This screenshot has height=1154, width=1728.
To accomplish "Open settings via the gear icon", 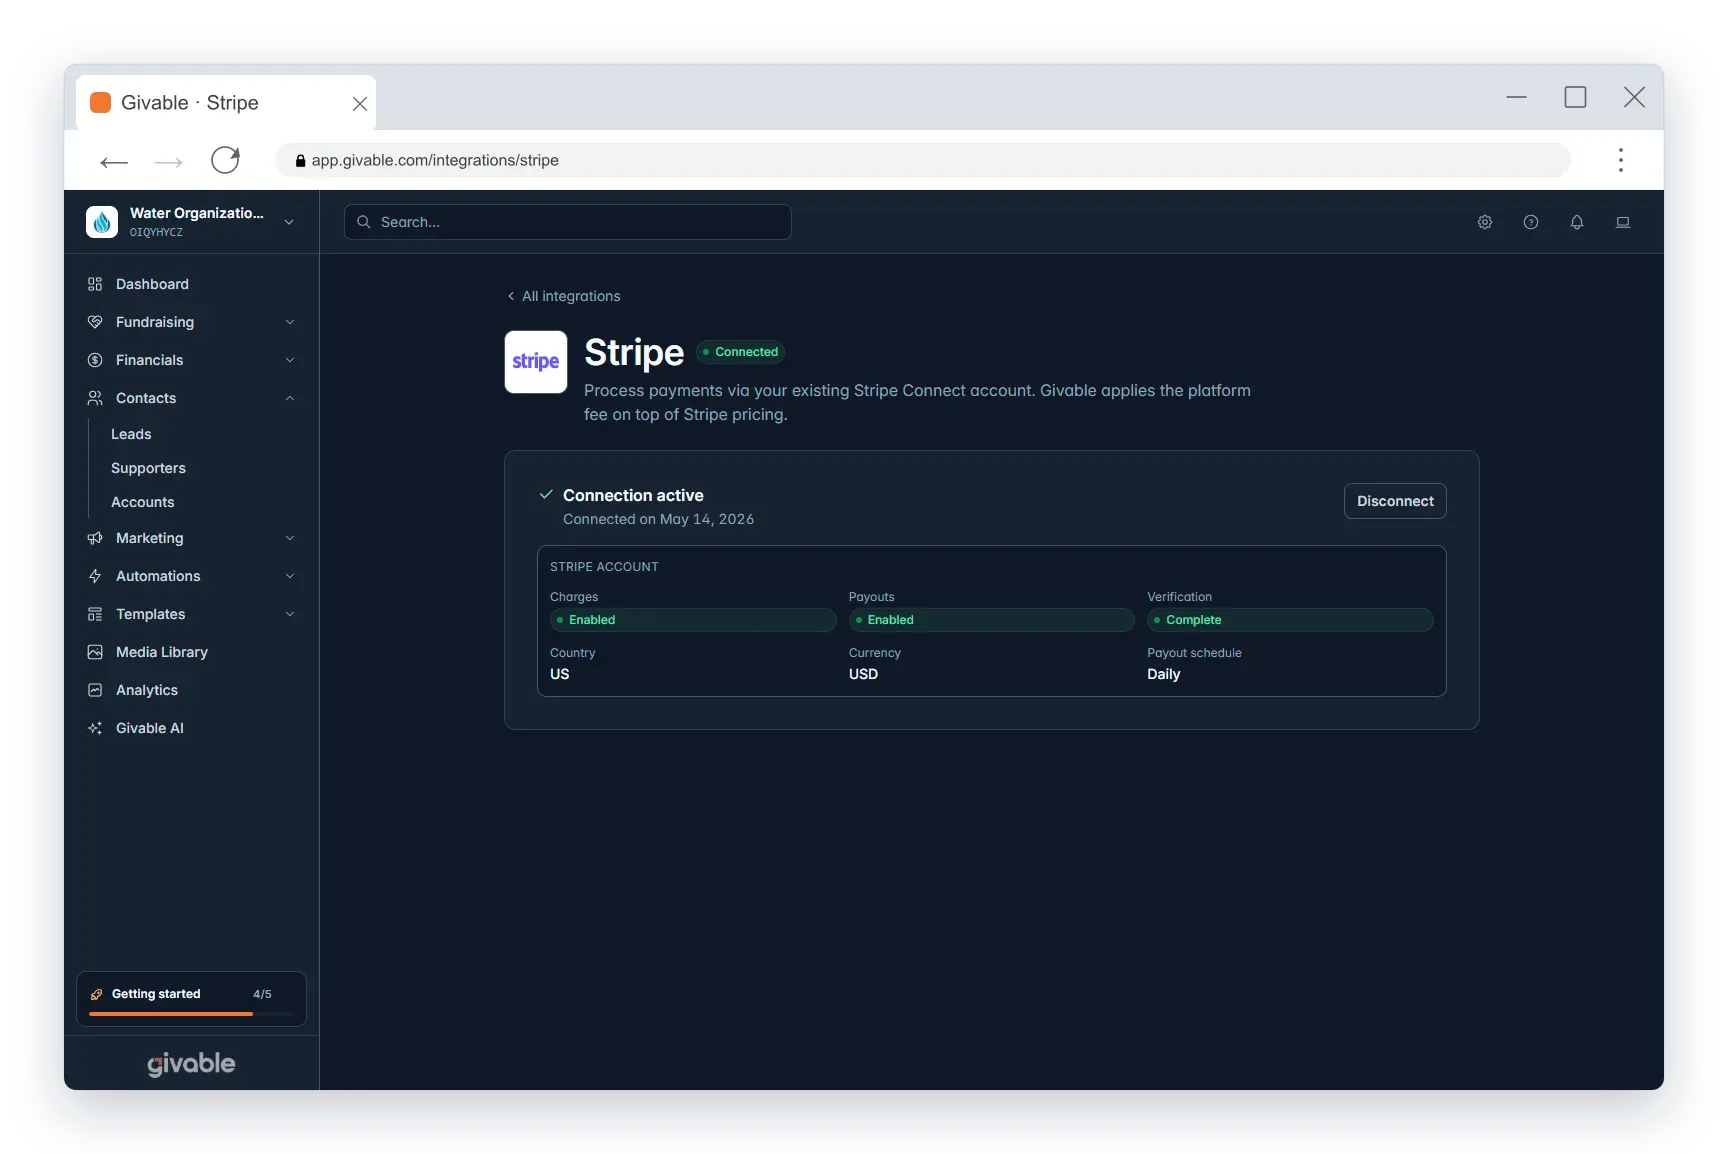I will (1485, 222).
